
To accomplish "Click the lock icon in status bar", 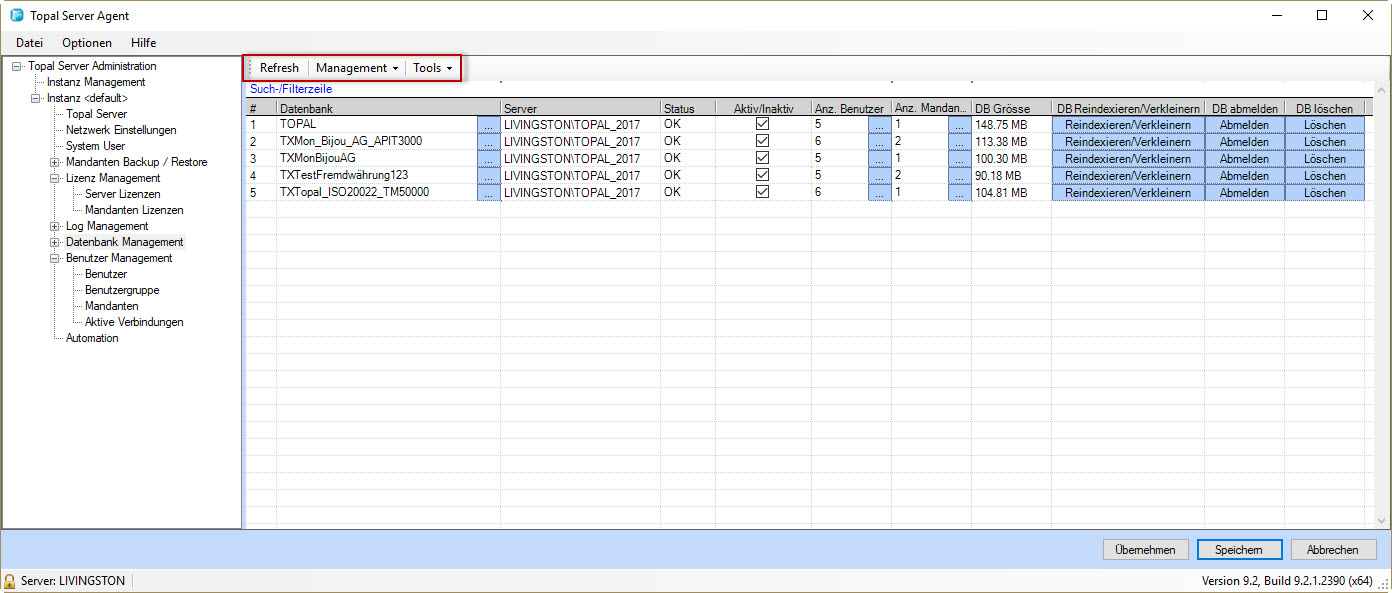I will click(x=10, y=581).
